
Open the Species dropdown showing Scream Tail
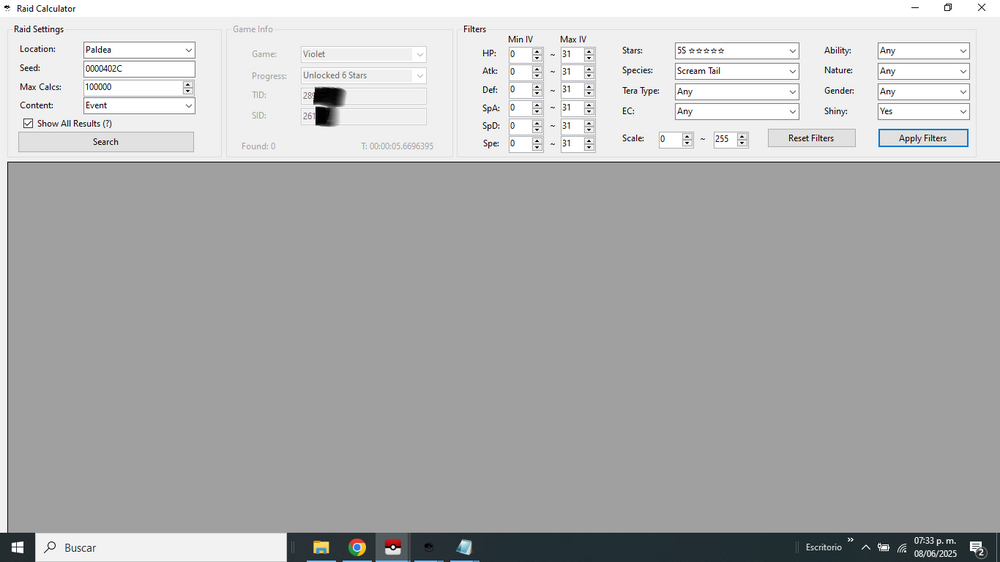click(x=792, y=71)
